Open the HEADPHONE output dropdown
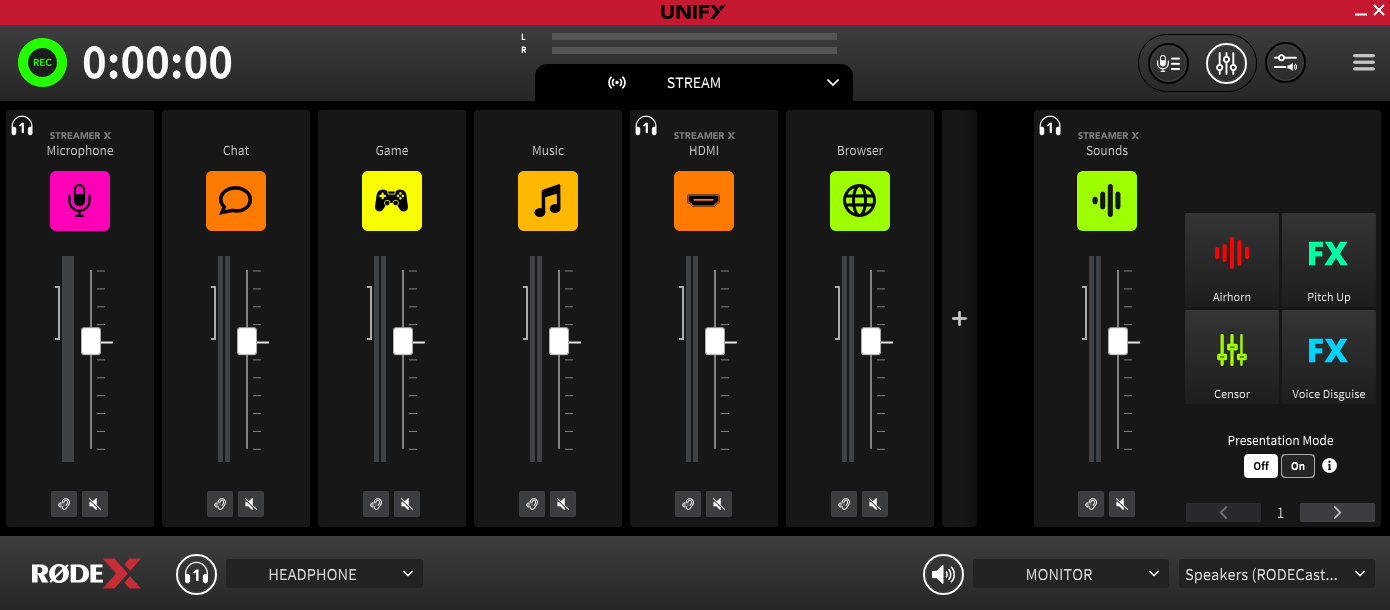This screenshot has height=610, width=1390. pos(324,574)
